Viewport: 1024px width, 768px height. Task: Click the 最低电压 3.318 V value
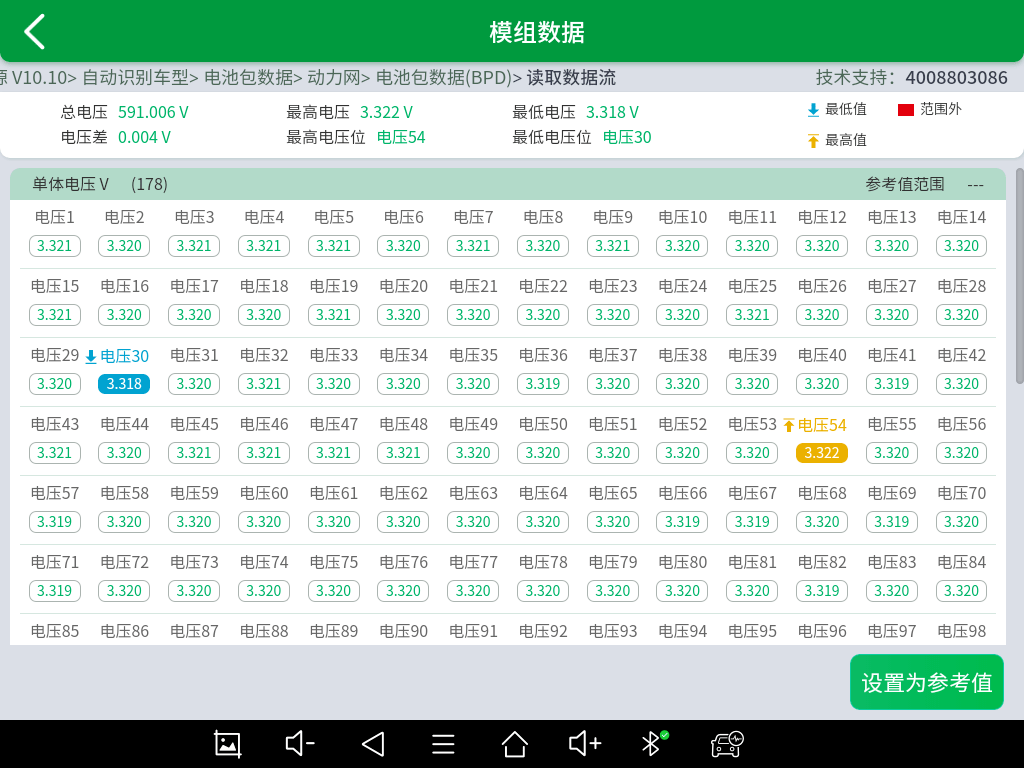pos(612,112)
